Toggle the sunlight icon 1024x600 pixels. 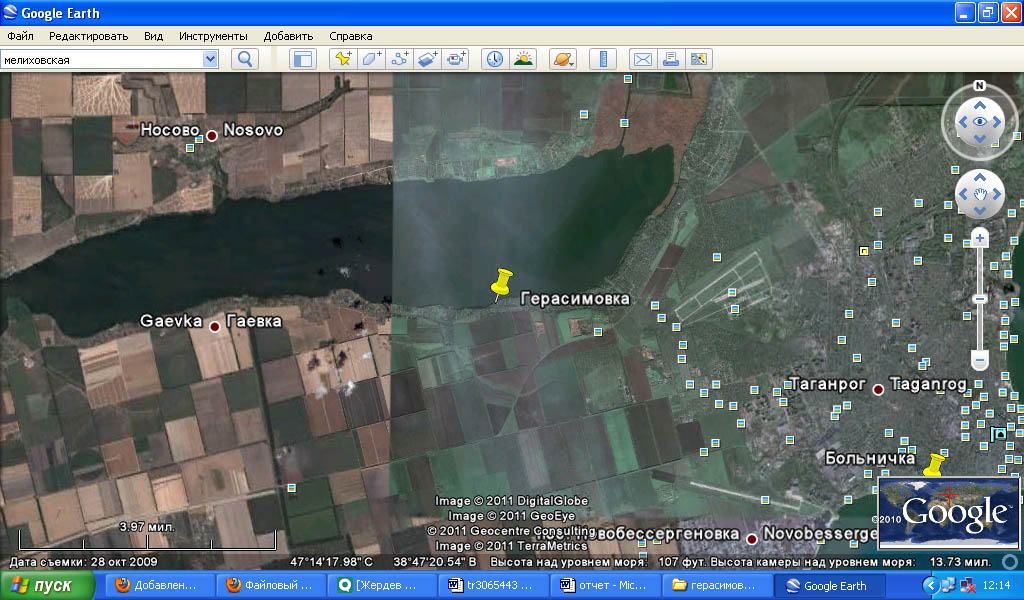[x=523, y=59]
